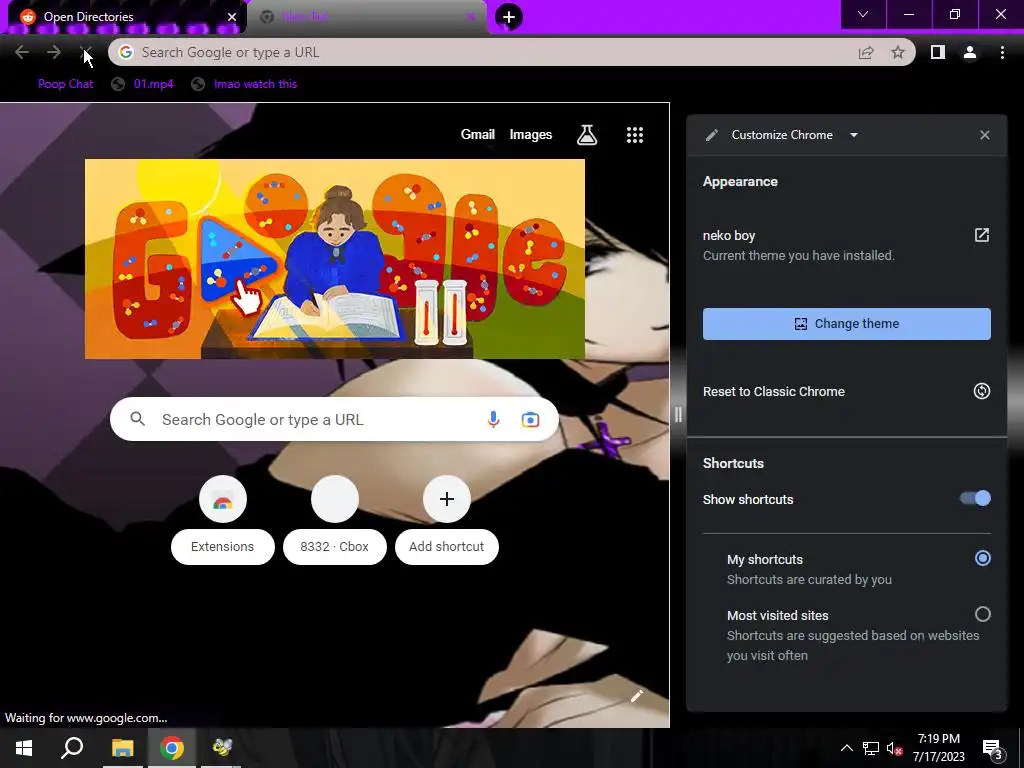Open the lmao watch this bookmark
1024x768 pixels.
tap(244, 84)
